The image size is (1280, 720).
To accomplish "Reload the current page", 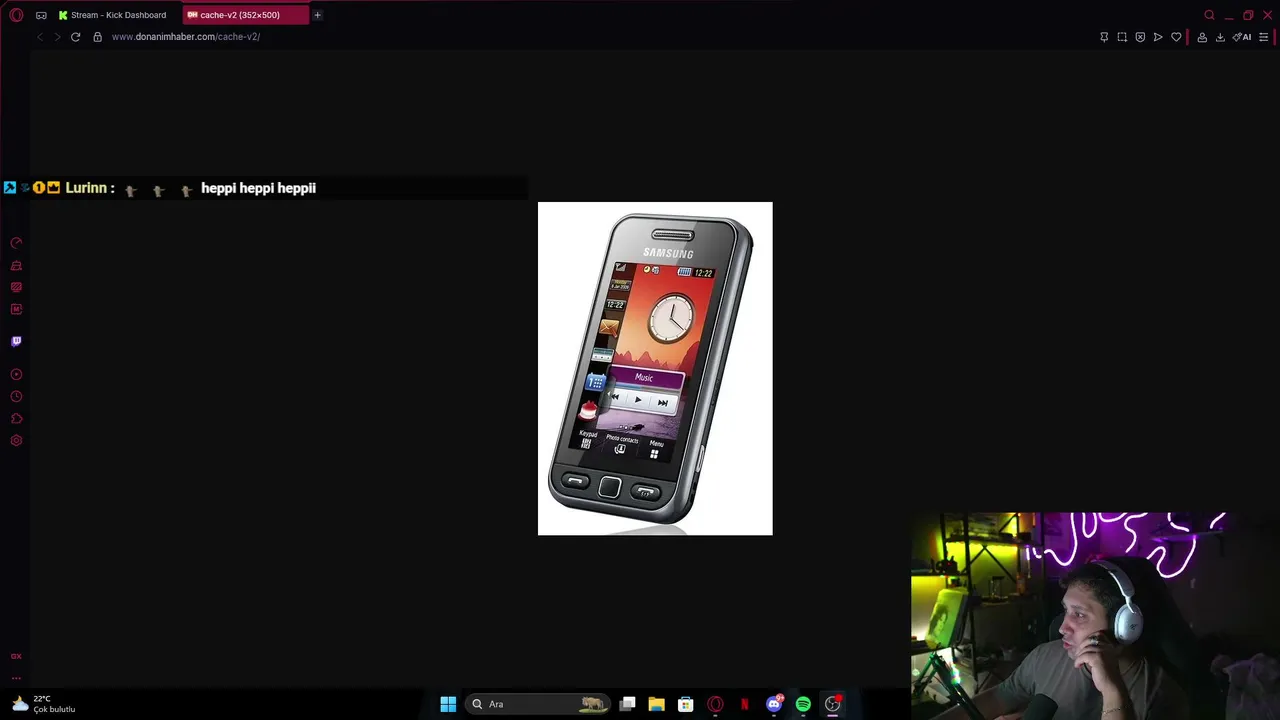I will click(75, 37).
